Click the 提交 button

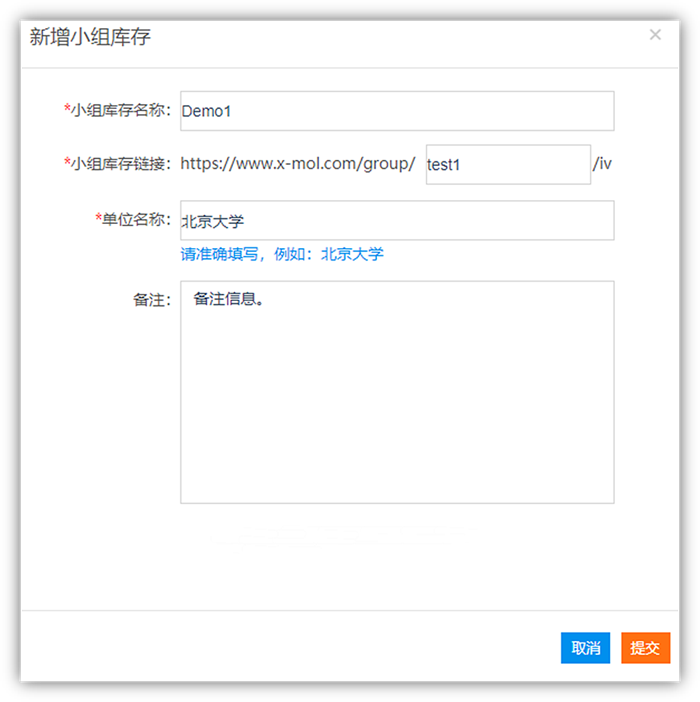[x=645, y=647]
